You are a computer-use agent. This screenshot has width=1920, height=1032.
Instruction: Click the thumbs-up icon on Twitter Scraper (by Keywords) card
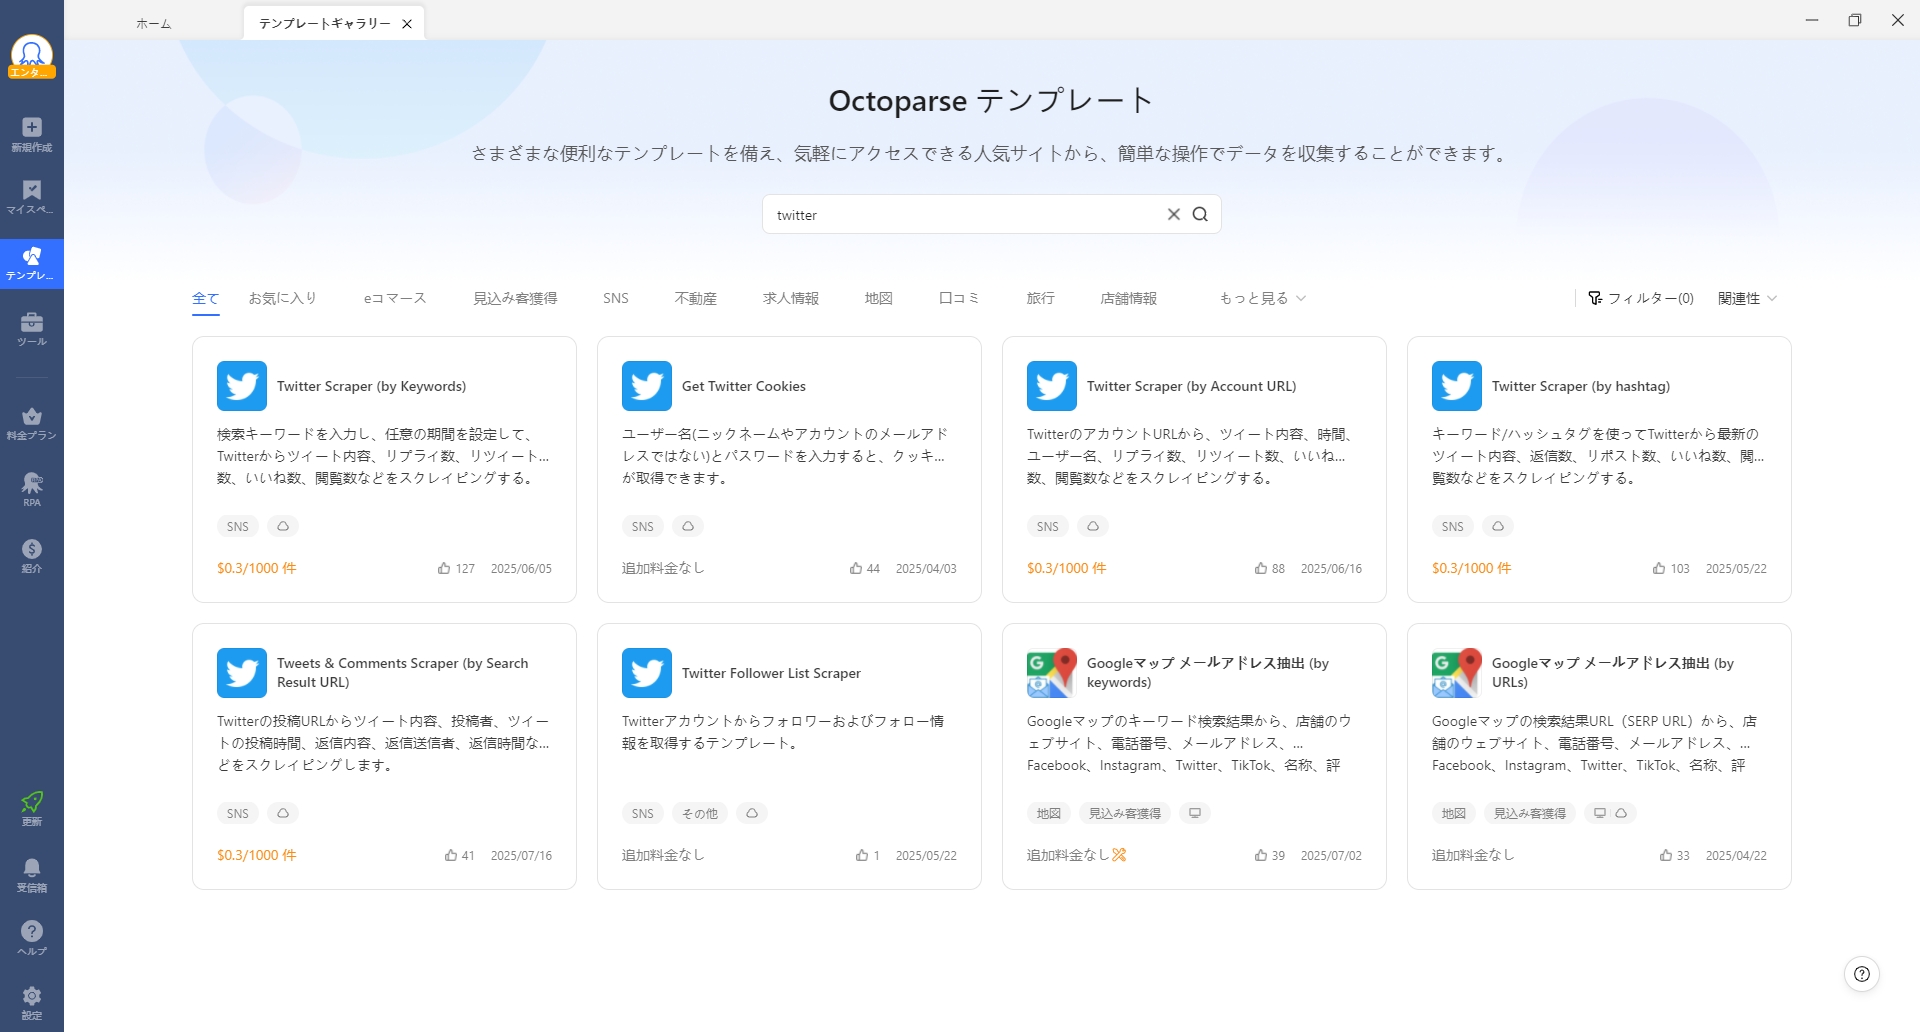pyautogui.click(x=444, y=568)
